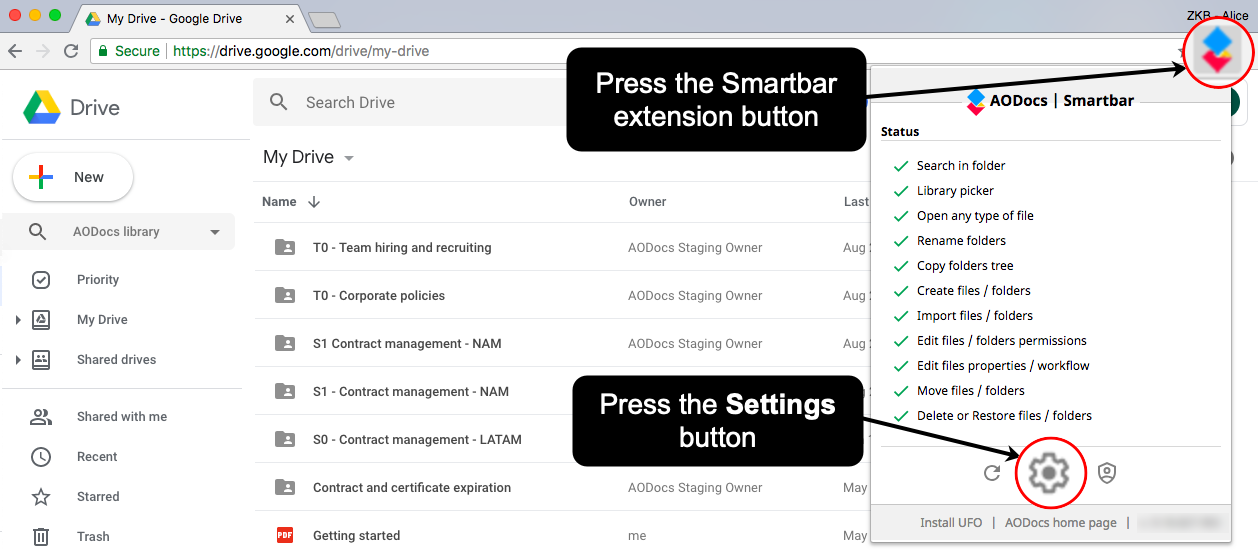Click the Secure padlock in the address bar
The width and height of the screenshot is (1258, 552).
point(102,51)
